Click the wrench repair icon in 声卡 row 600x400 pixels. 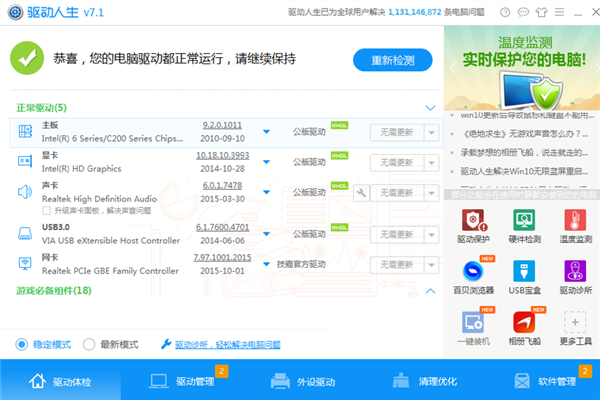361,193
